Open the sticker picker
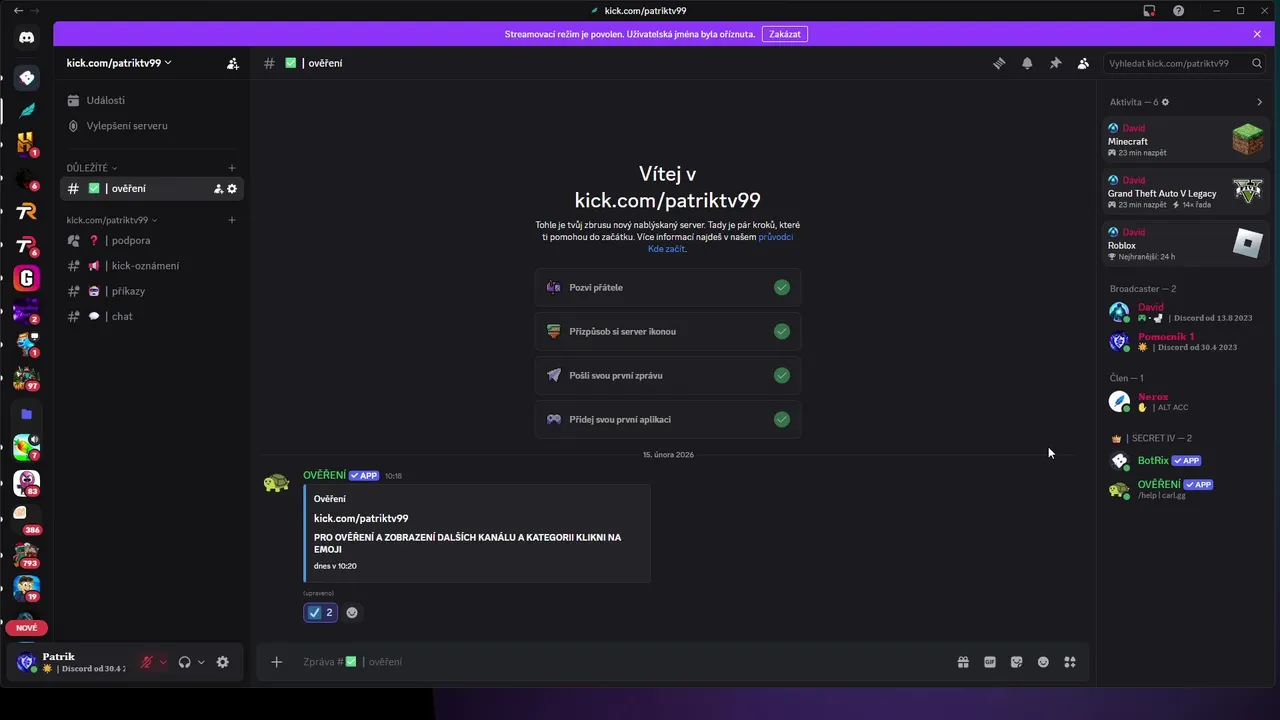1280x720 pixels. tap(1017, 662)
